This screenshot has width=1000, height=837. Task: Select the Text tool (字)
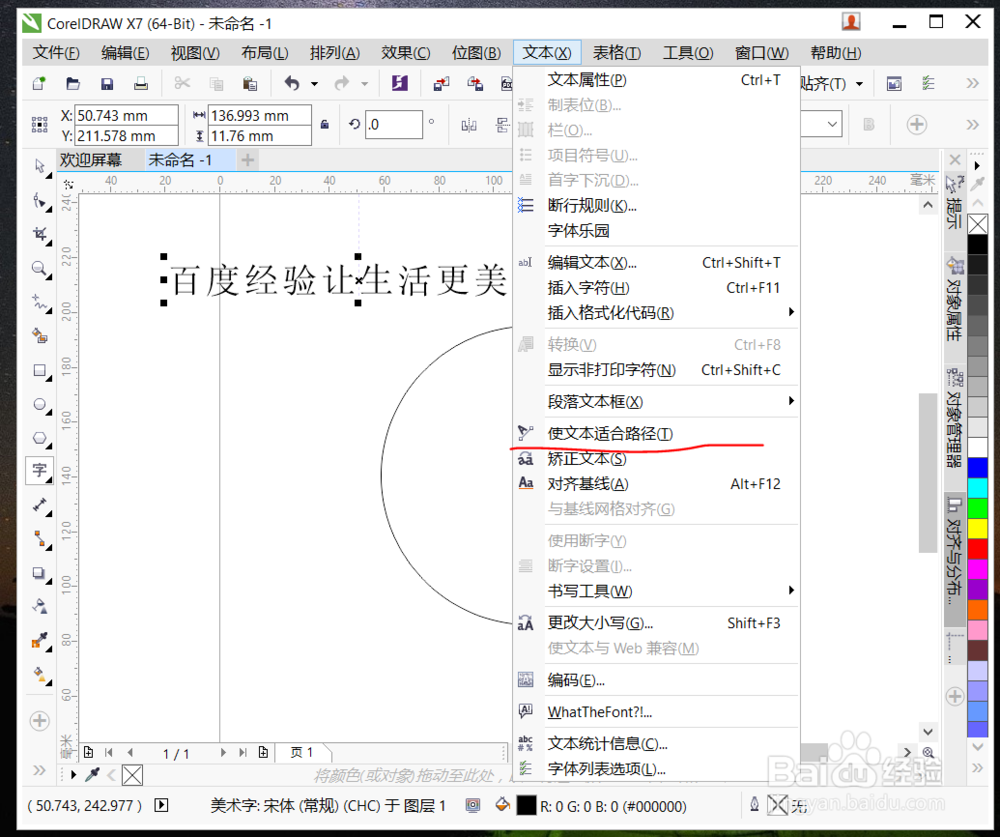40,471
